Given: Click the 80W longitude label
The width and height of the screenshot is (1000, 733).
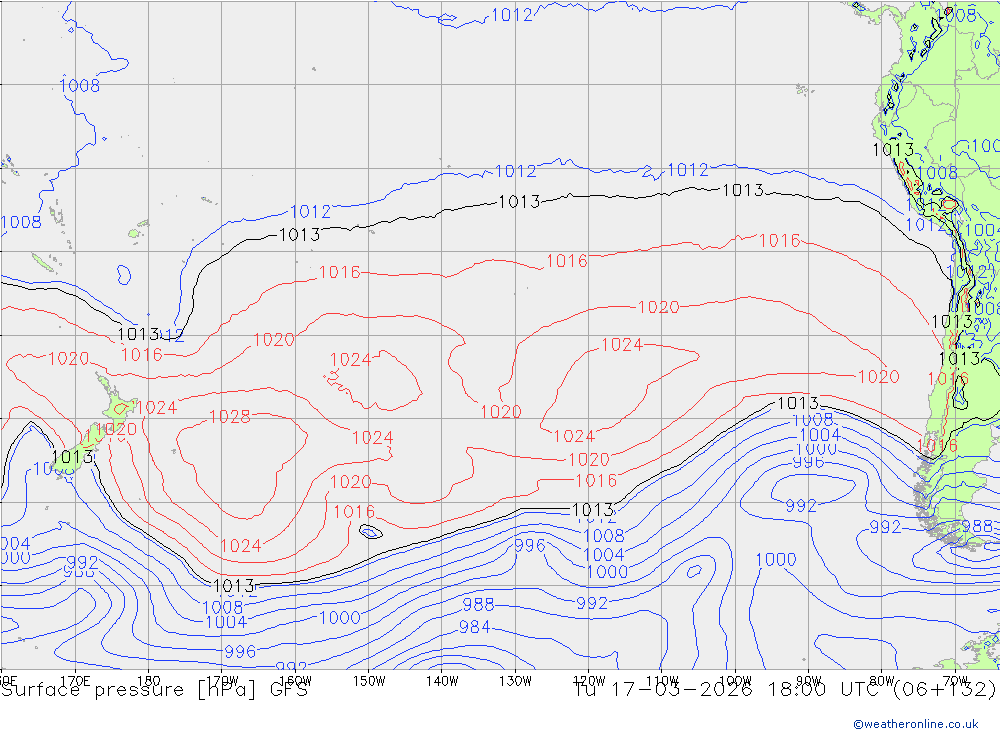Looking at the screenshot, I should [882, 681].
